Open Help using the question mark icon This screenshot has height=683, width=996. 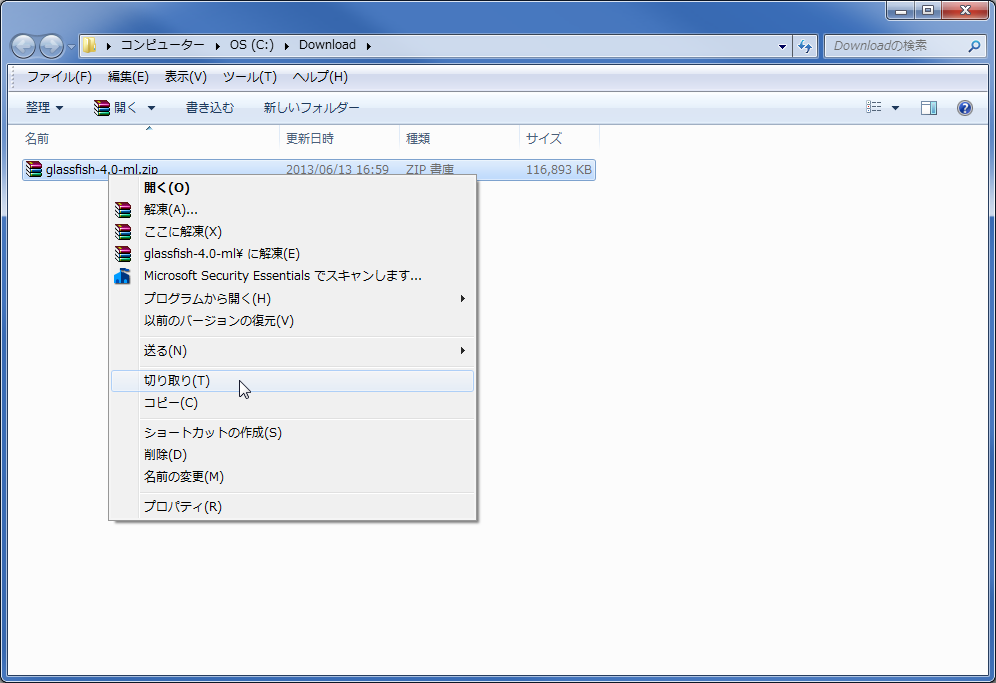pyautogui.click(x=962, y=108)
